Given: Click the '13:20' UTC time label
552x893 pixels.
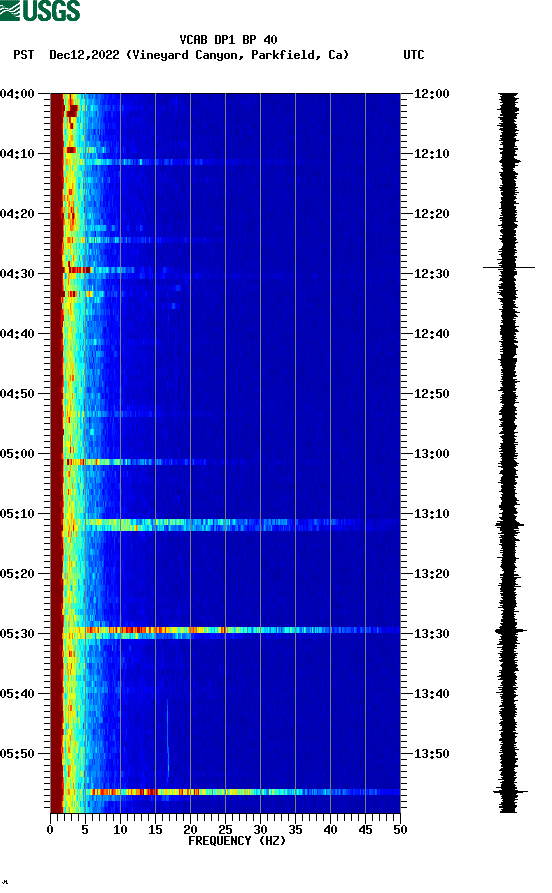Looking at the screenshot, I should (431, 574).
